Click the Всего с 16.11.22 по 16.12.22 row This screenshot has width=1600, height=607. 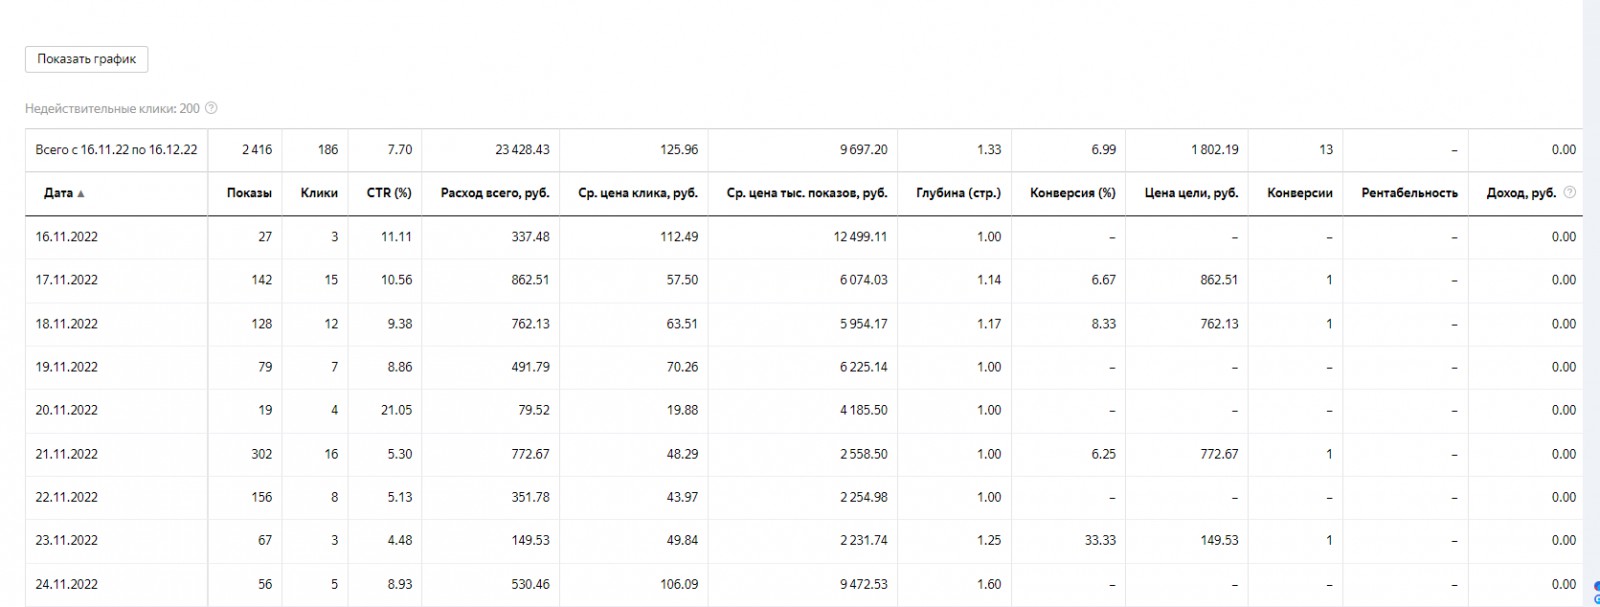pyautogui.click(x=803, y=150)
